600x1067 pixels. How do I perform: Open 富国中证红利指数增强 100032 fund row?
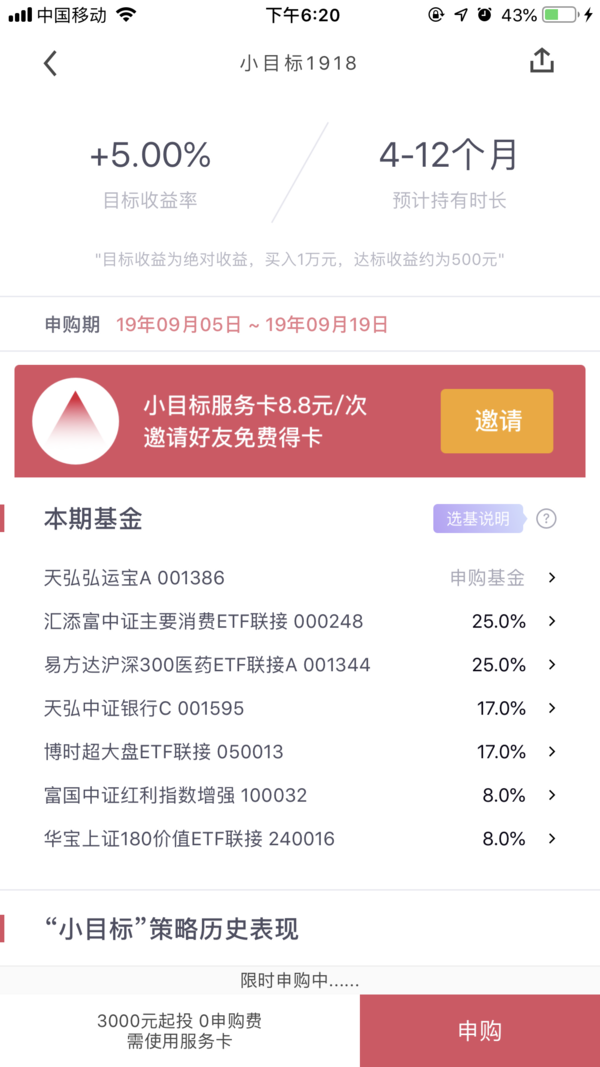(300, 795)
